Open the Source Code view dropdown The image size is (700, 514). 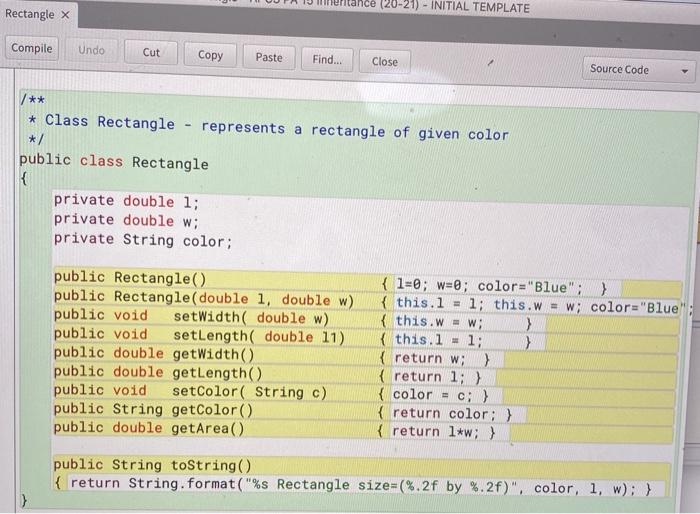638,70
